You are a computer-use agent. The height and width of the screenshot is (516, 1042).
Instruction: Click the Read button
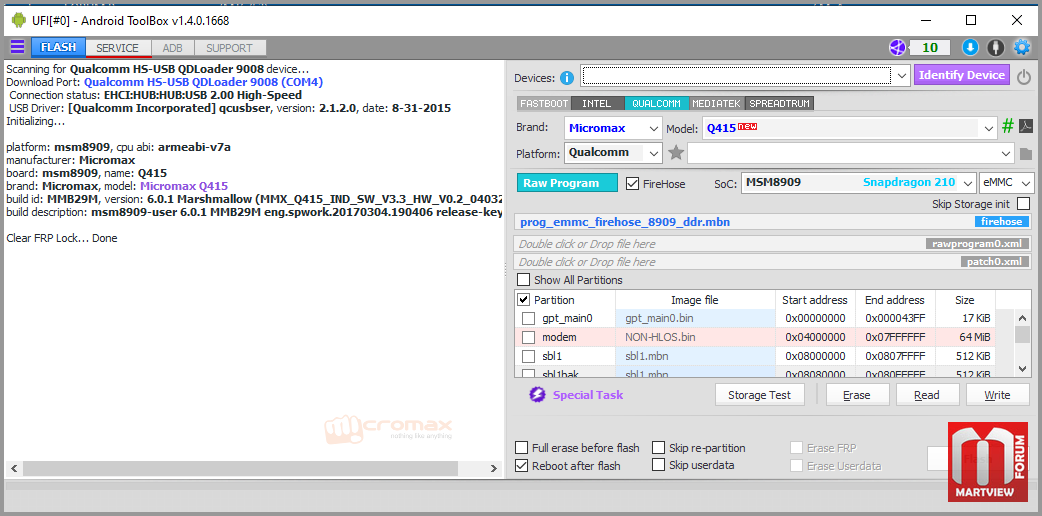coord(927,395)
